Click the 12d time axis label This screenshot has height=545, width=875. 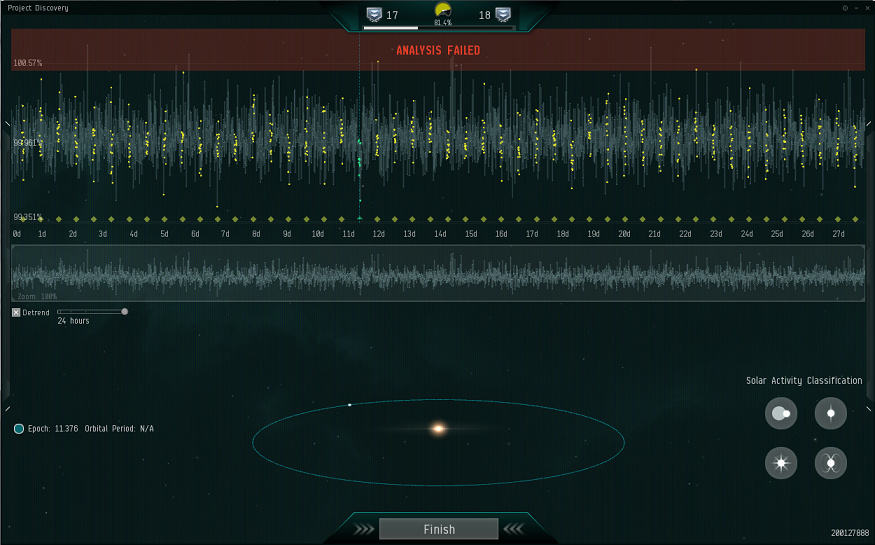point(378,234)
